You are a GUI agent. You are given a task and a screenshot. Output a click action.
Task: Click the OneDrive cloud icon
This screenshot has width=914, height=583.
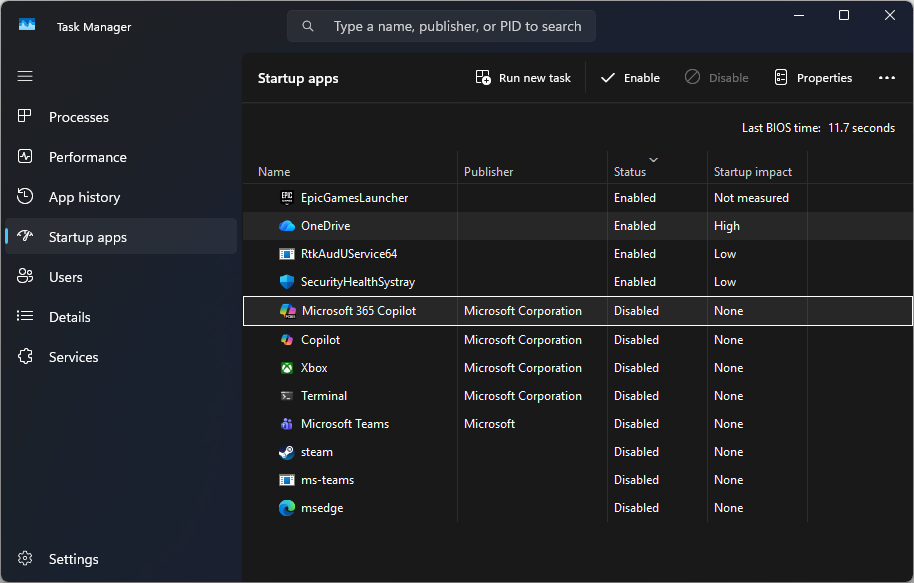coord(287,226)
